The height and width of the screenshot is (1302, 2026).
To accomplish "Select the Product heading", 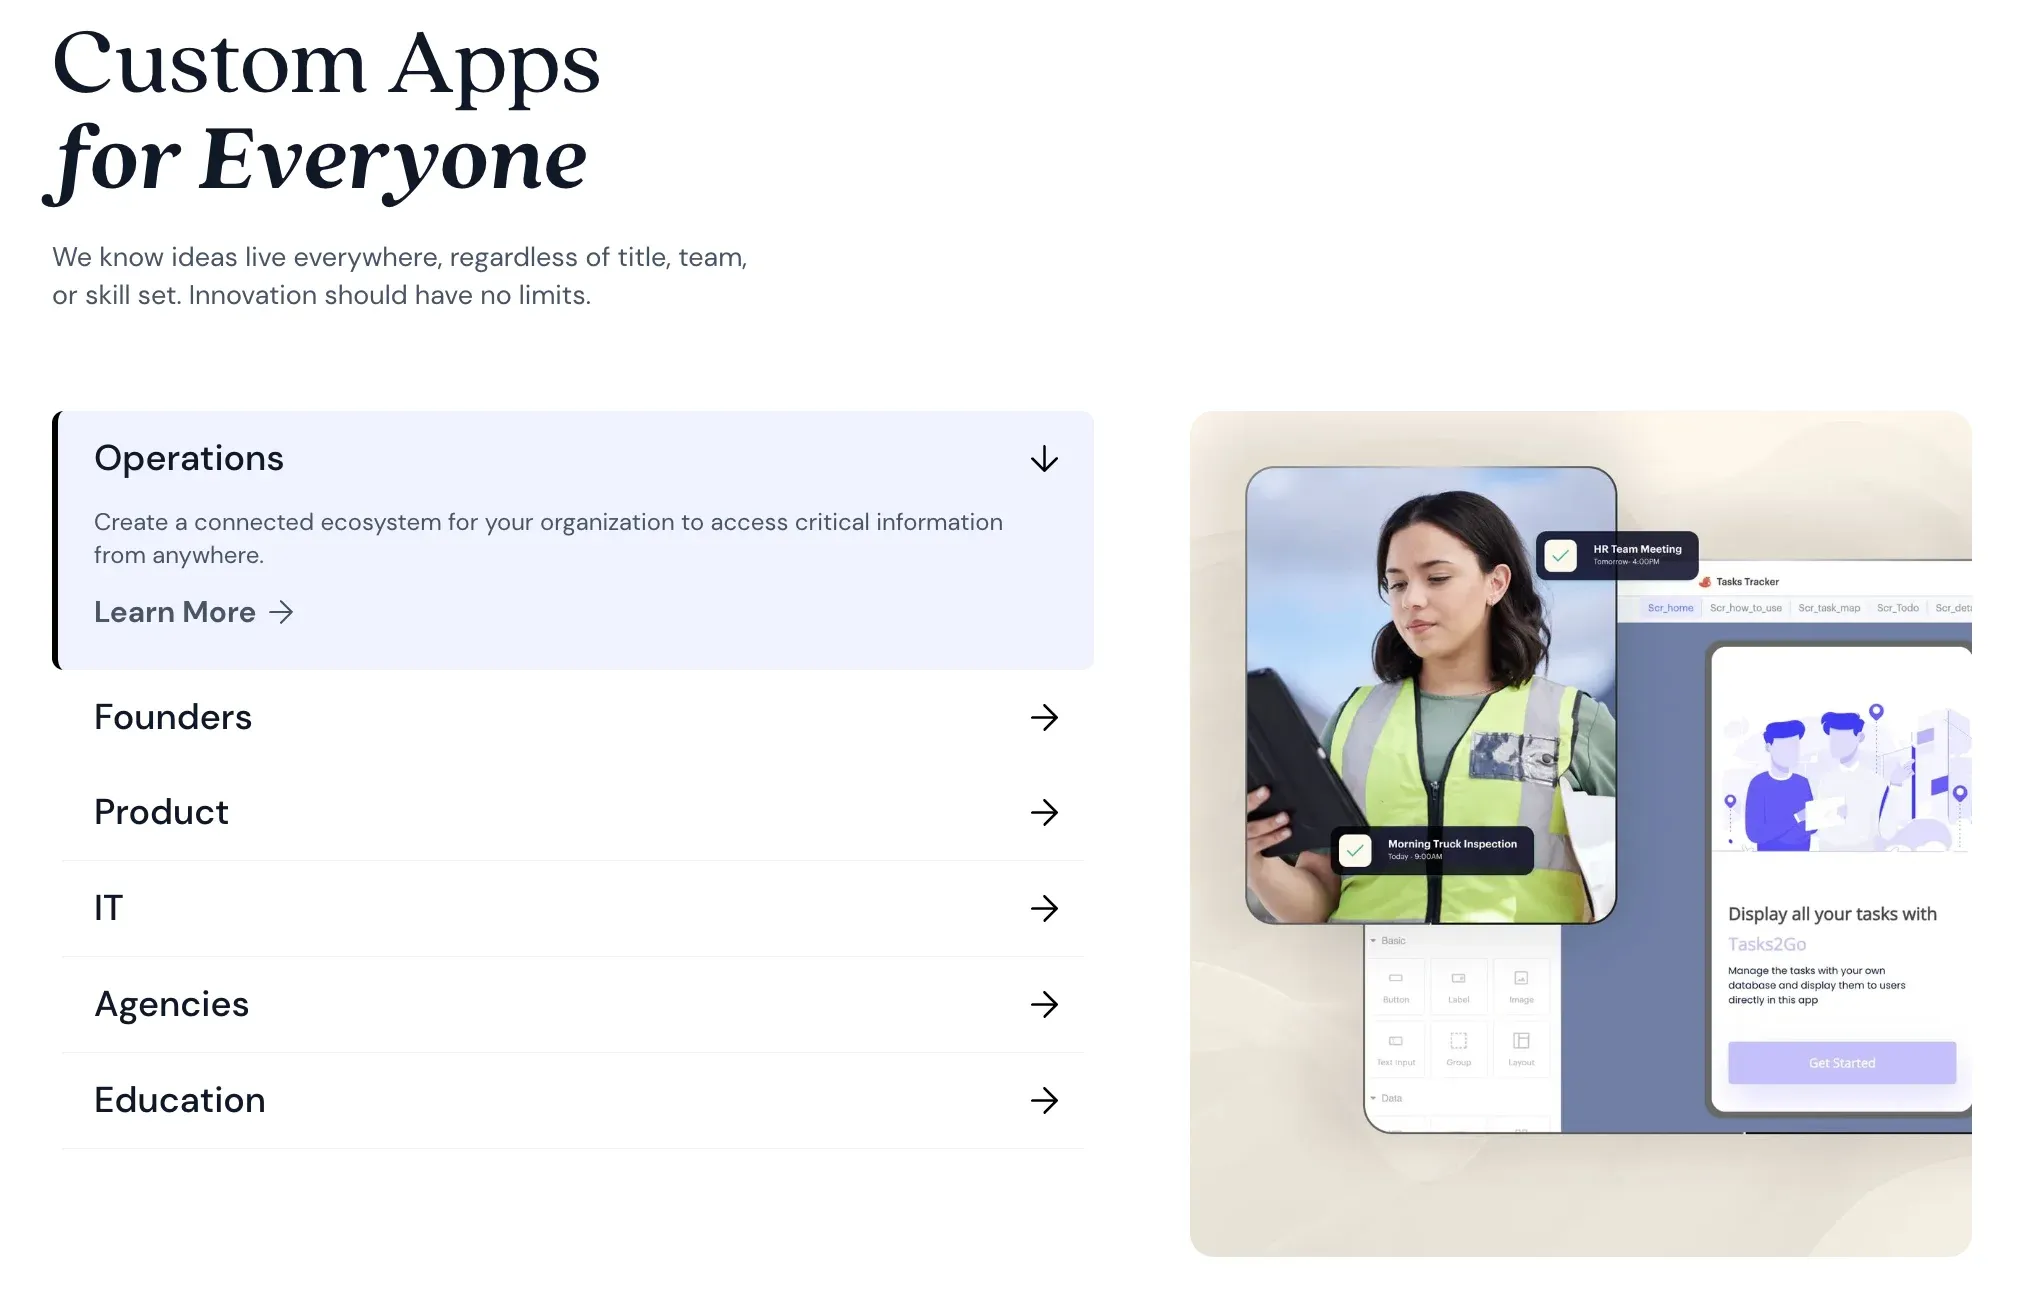I will 161,812.
